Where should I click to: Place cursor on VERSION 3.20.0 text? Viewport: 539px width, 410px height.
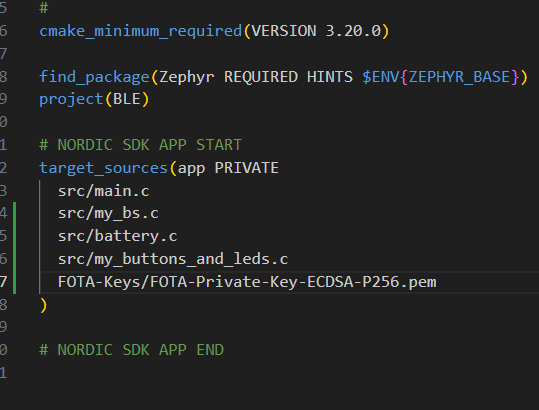coord(316,31)
